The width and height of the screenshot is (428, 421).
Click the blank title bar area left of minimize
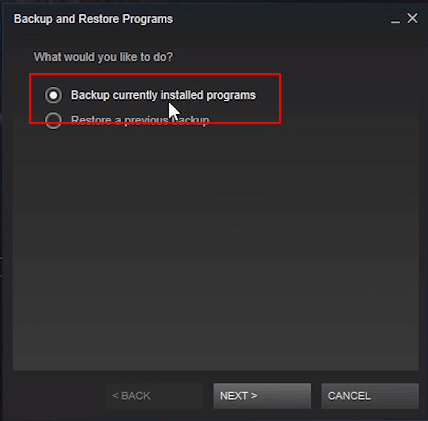pos(280,19)
